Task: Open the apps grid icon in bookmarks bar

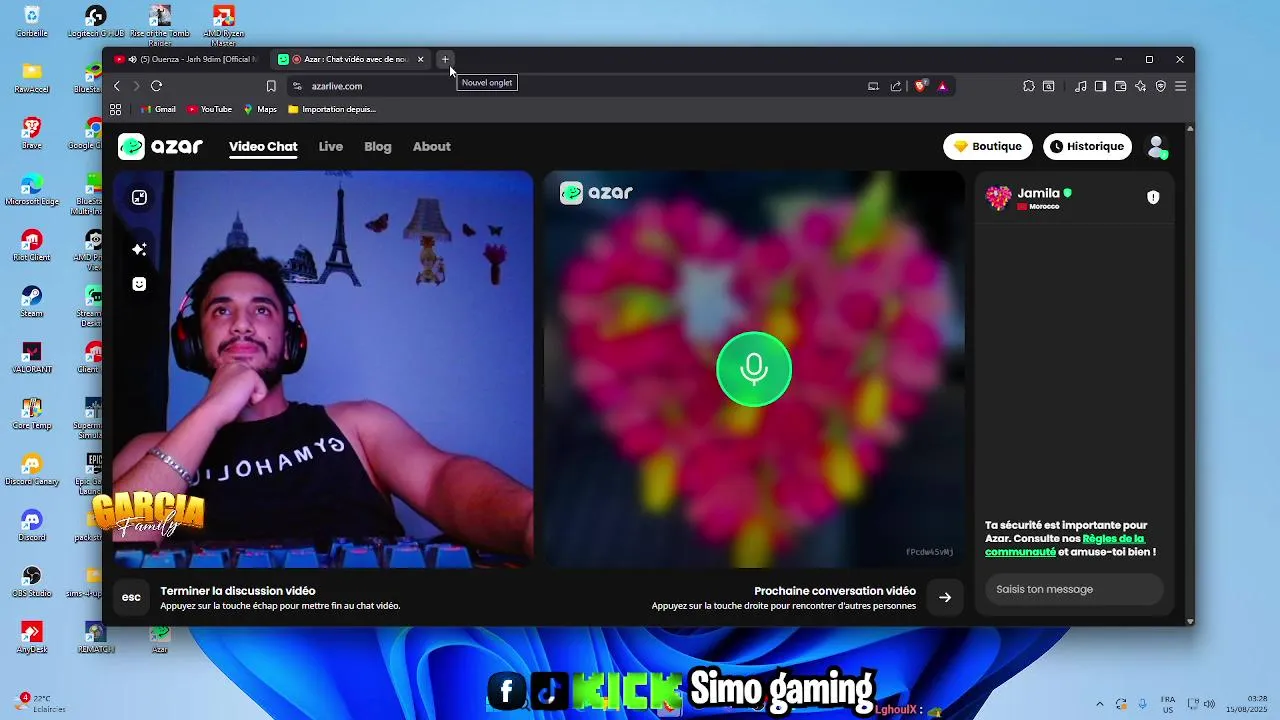Action: pos(116,109)
